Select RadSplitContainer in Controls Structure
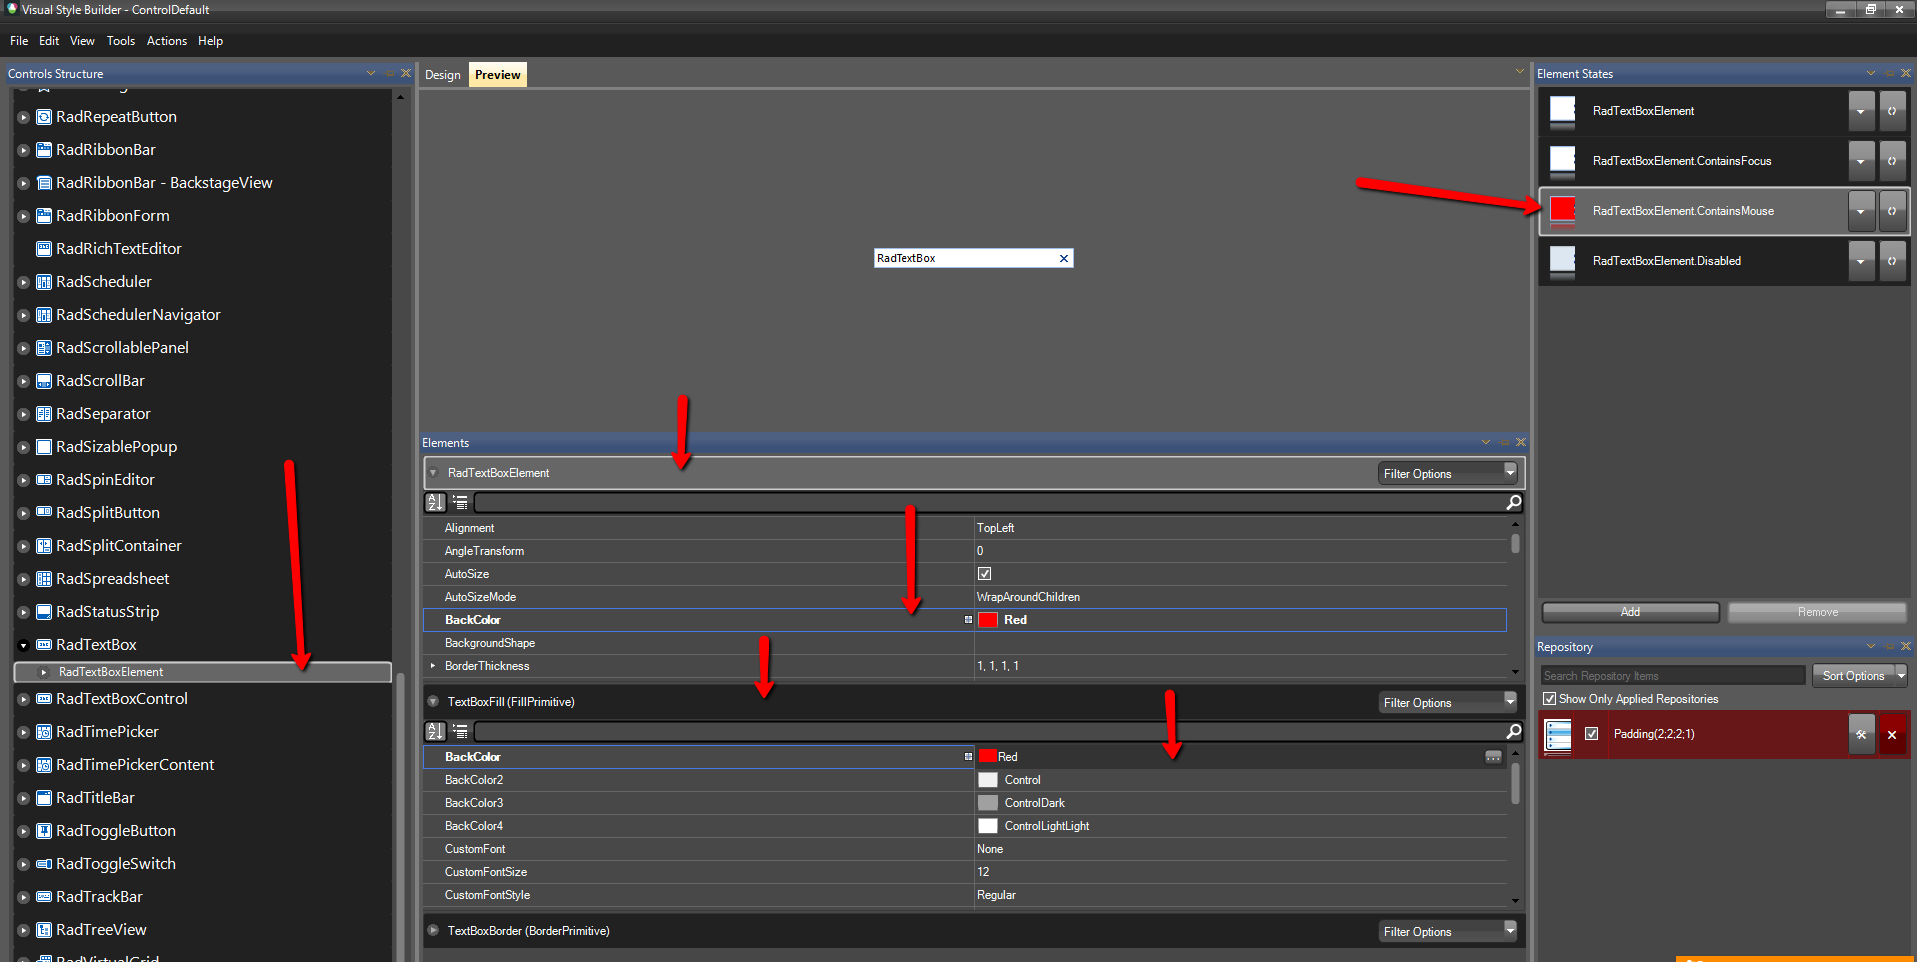Viewport: 1917px width, 962px height. click(x=119, y=546)
